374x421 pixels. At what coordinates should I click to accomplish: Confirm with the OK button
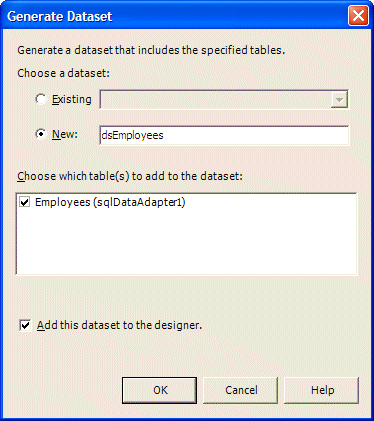159,390
